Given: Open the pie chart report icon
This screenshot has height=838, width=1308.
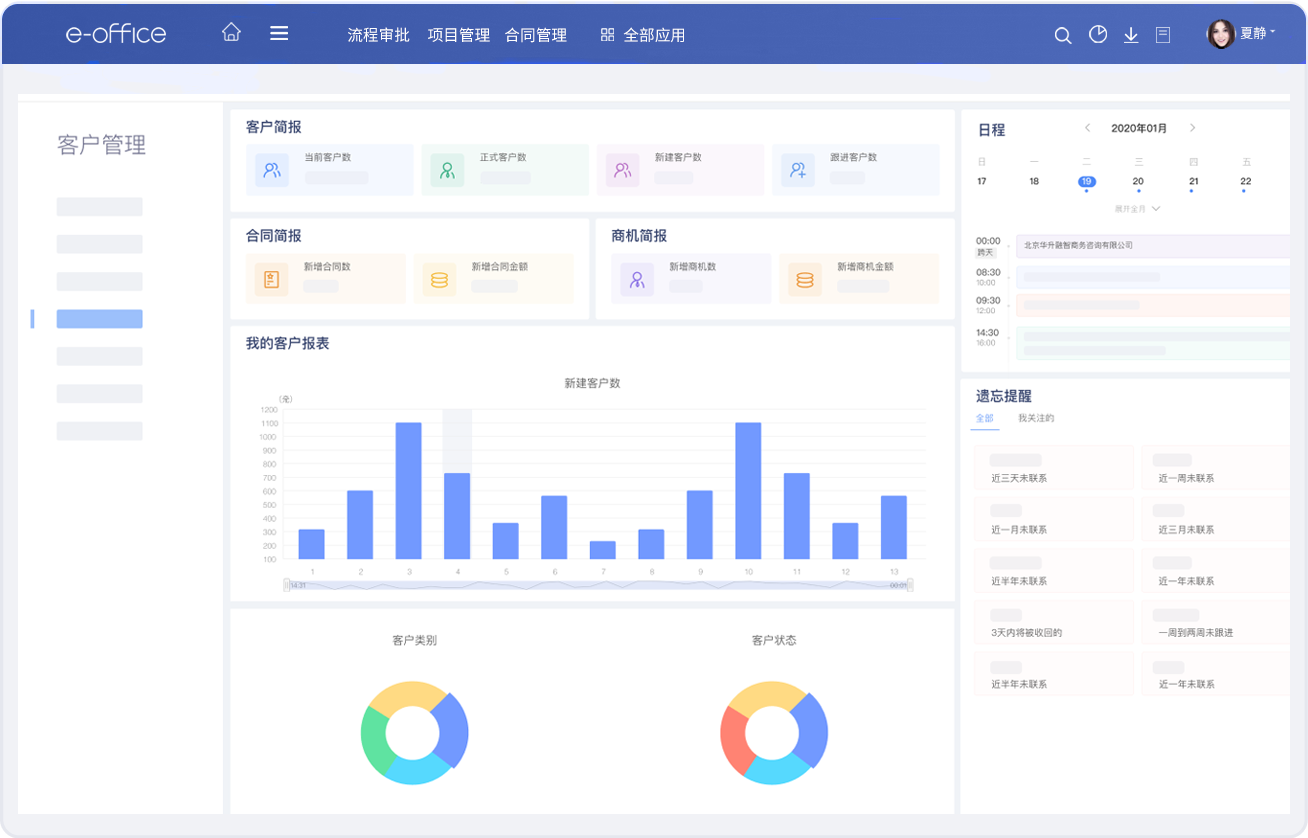Looking at the screenshot, I should pos(1098,35).
